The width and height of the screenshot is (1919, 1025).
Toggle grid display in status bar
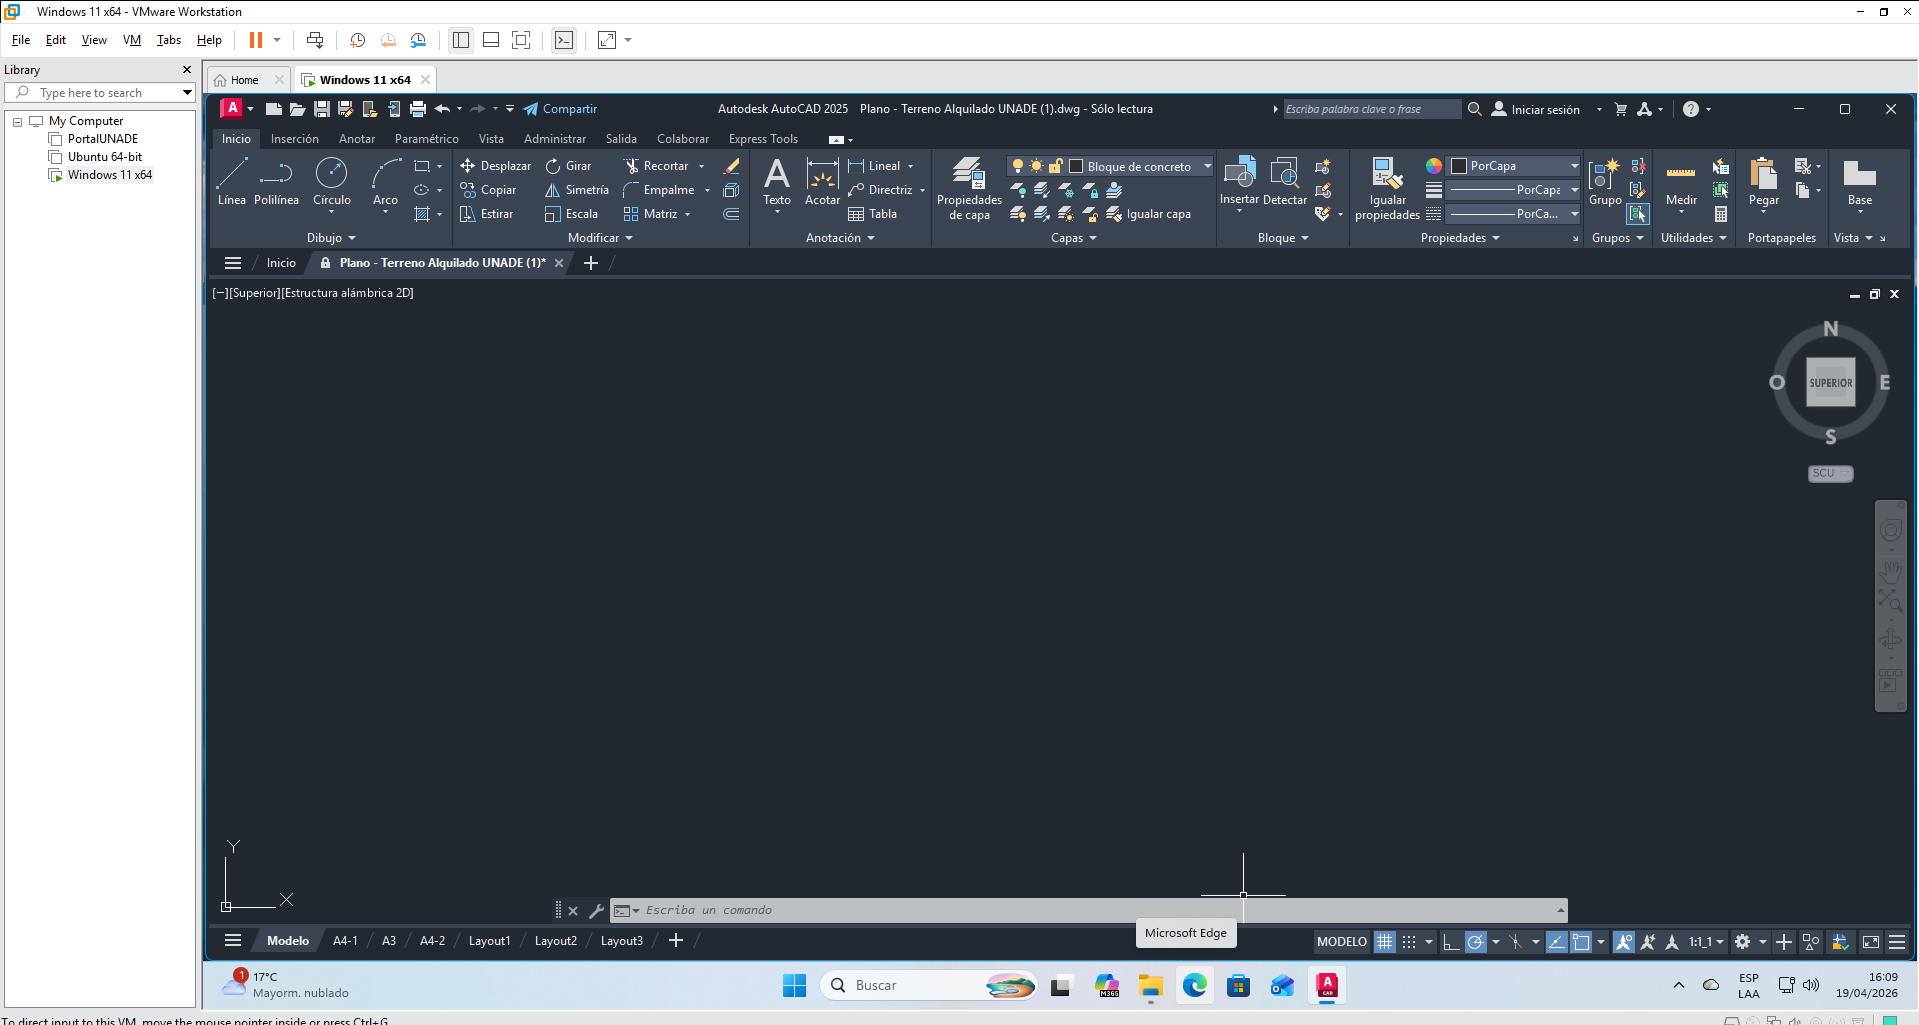1384,941
